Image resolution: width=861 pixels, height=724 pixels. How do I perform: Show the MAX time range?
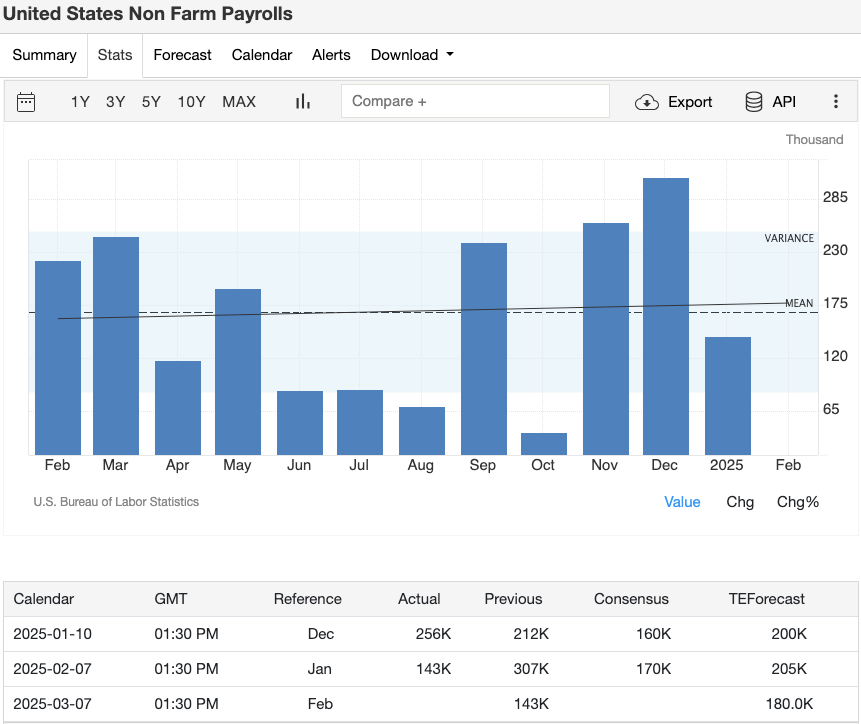(x=239, y=101)
